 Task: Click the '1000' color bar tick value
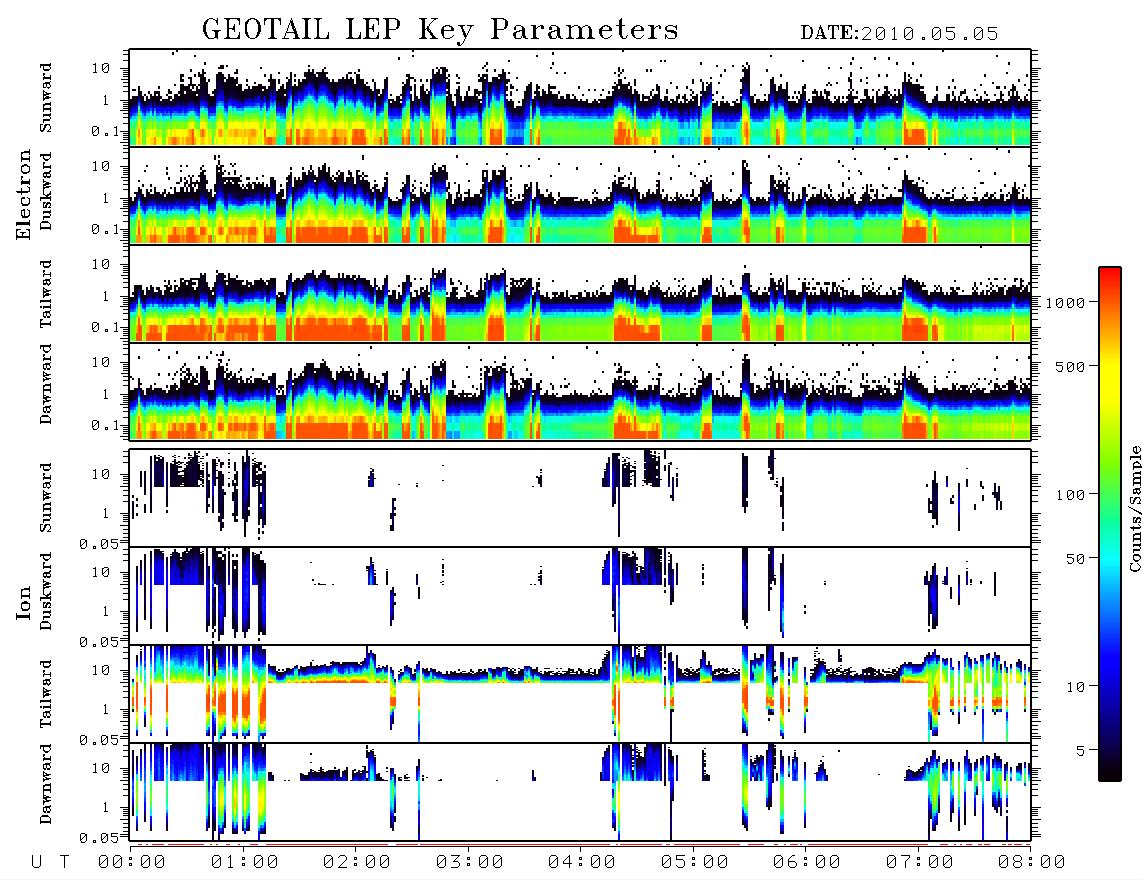(1064, 303)
